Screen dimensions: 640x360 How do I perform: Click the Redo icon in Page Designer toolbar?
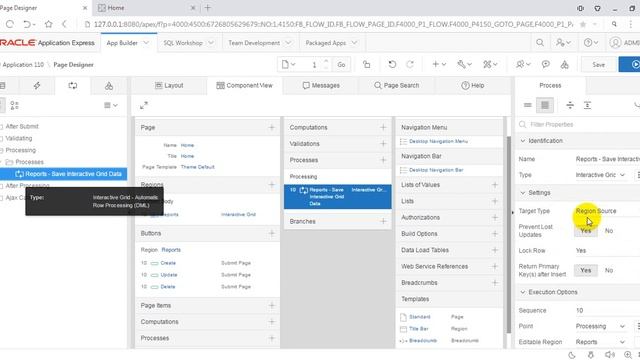coord(410,64)
